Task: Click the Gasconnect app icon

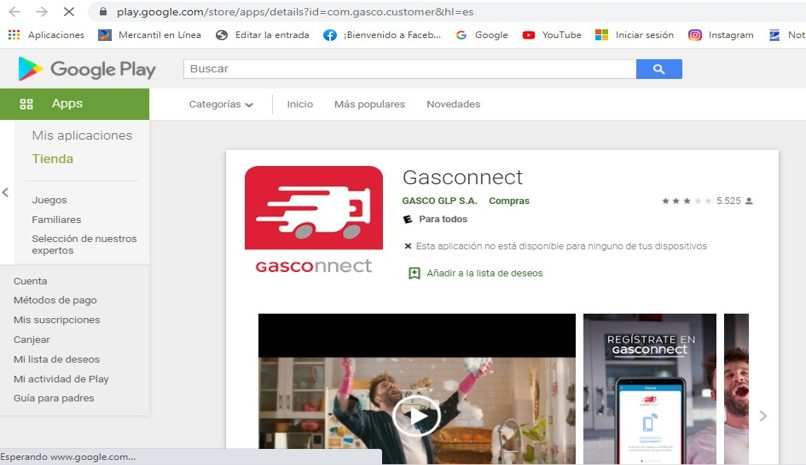Action: tap(314, 220)
